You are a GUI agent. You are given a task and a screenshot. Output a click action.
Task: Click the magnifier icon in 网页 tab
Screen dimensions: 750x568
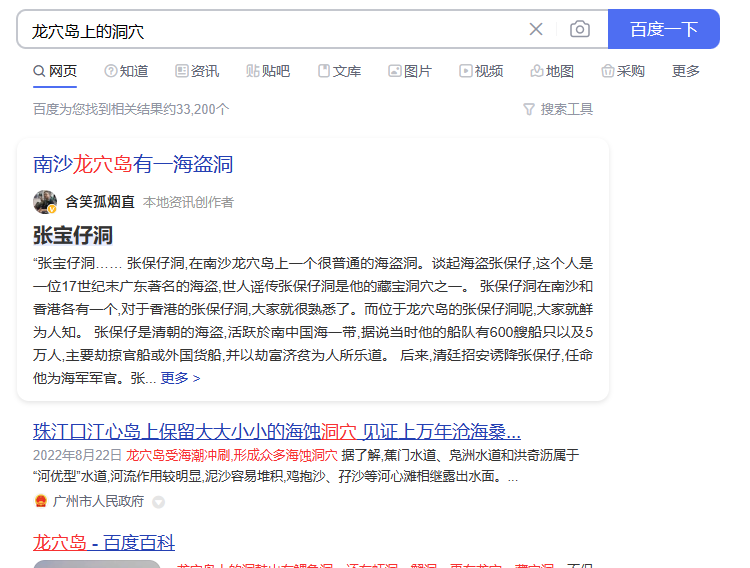click(39, 71)
